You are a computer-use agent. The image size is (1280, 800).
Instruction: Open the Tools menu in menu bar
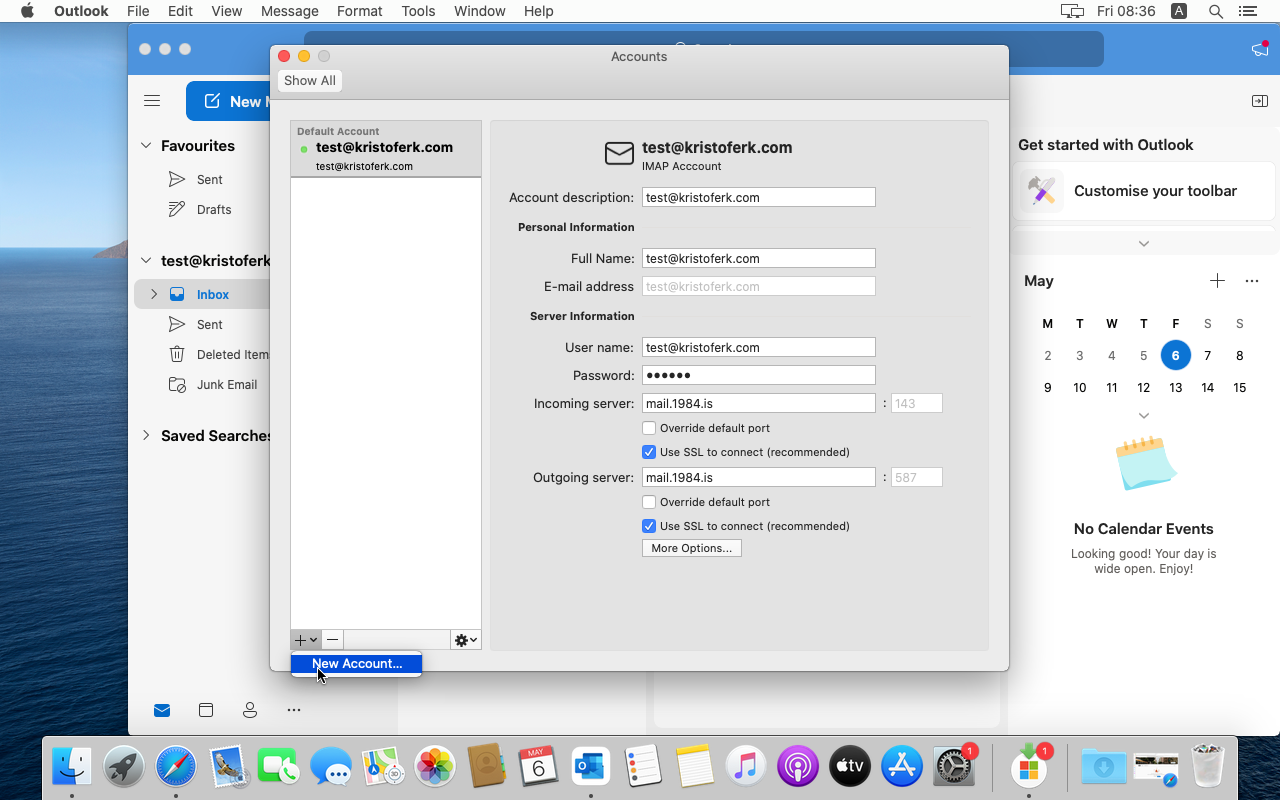click(418, 11)
